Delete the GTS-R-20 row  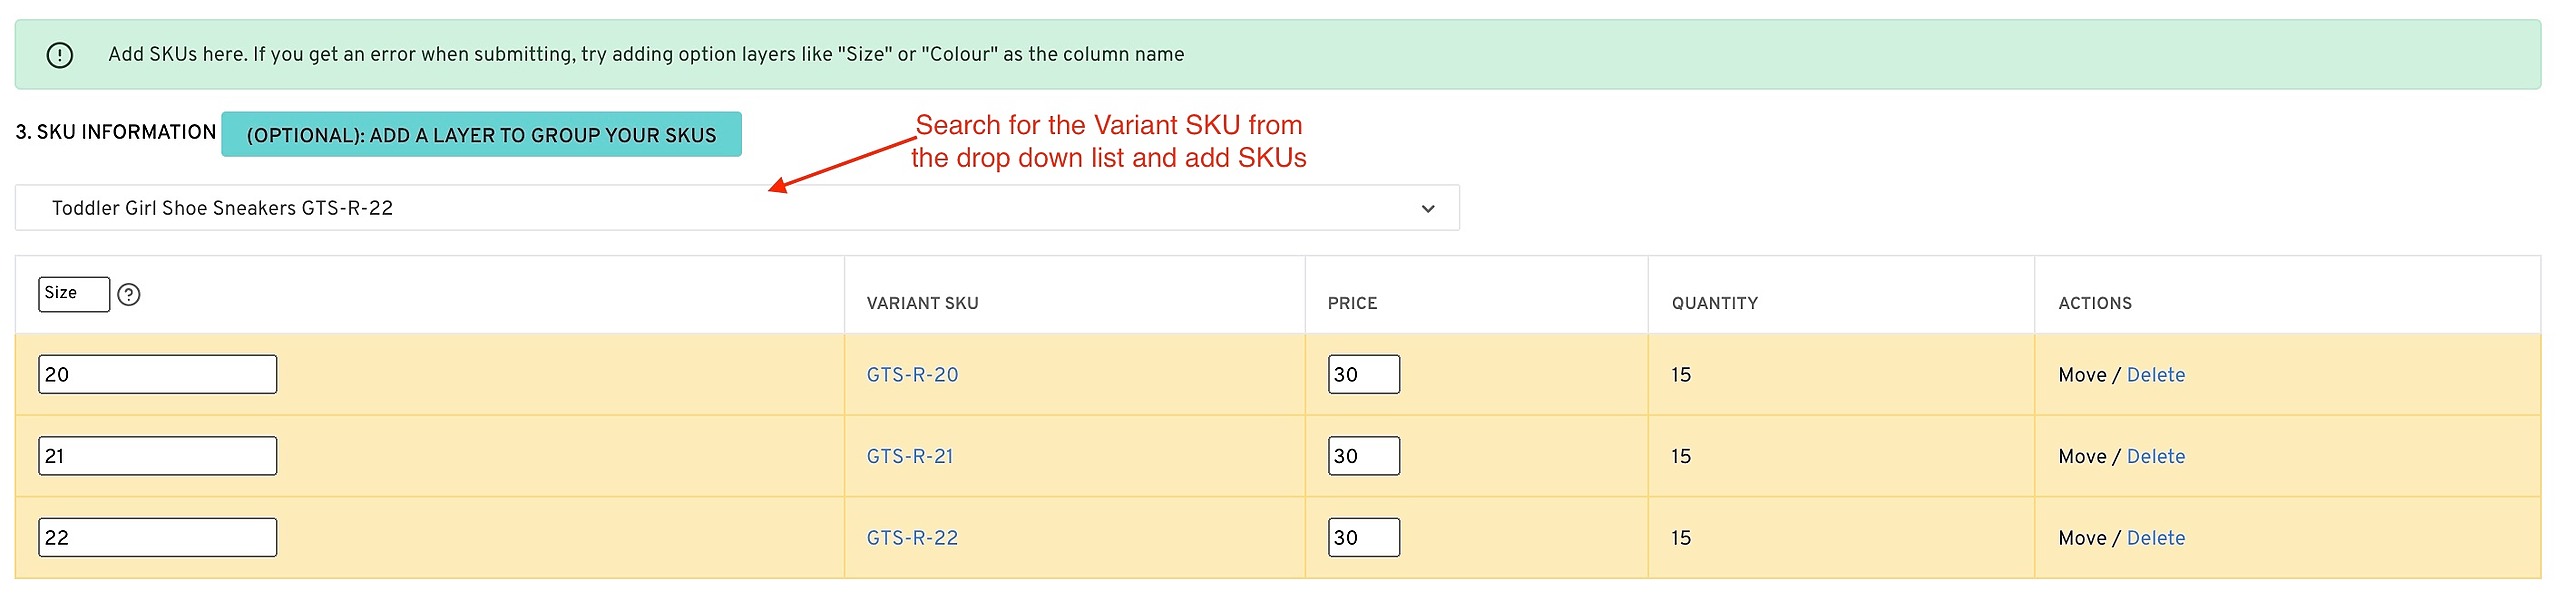(x=2155, y=375)
